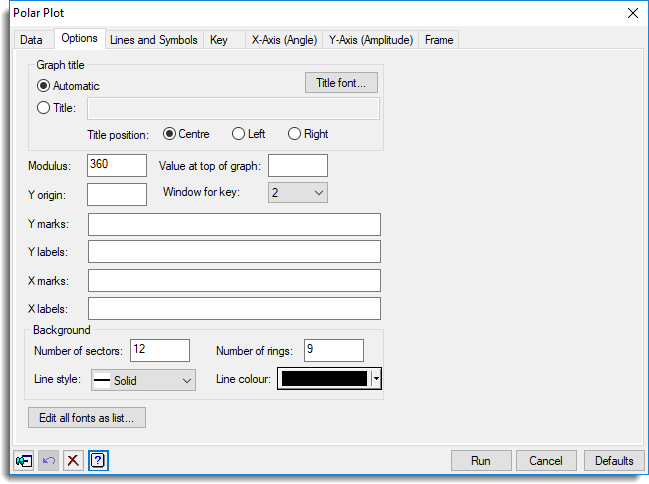This screenshot has width=649, height=484.
Task: Go to the Frame tab
Action: tap(438, 40)
